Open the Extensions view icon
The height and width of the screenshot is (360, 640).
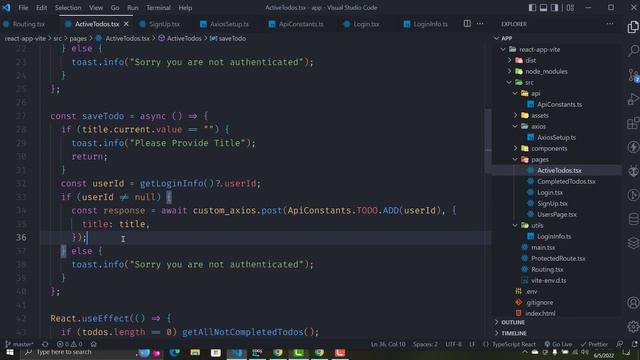[x=633, y=123]
